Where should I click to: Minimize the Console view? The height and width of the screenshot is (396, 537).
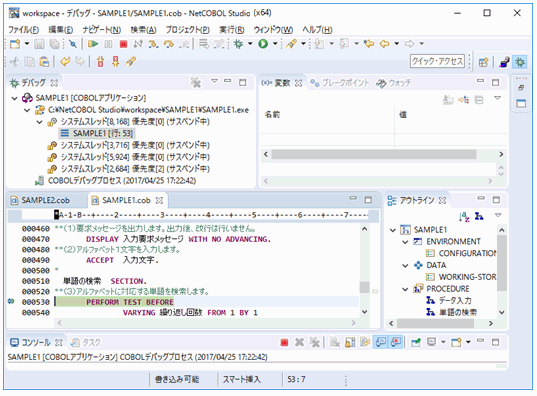[480, 341]
